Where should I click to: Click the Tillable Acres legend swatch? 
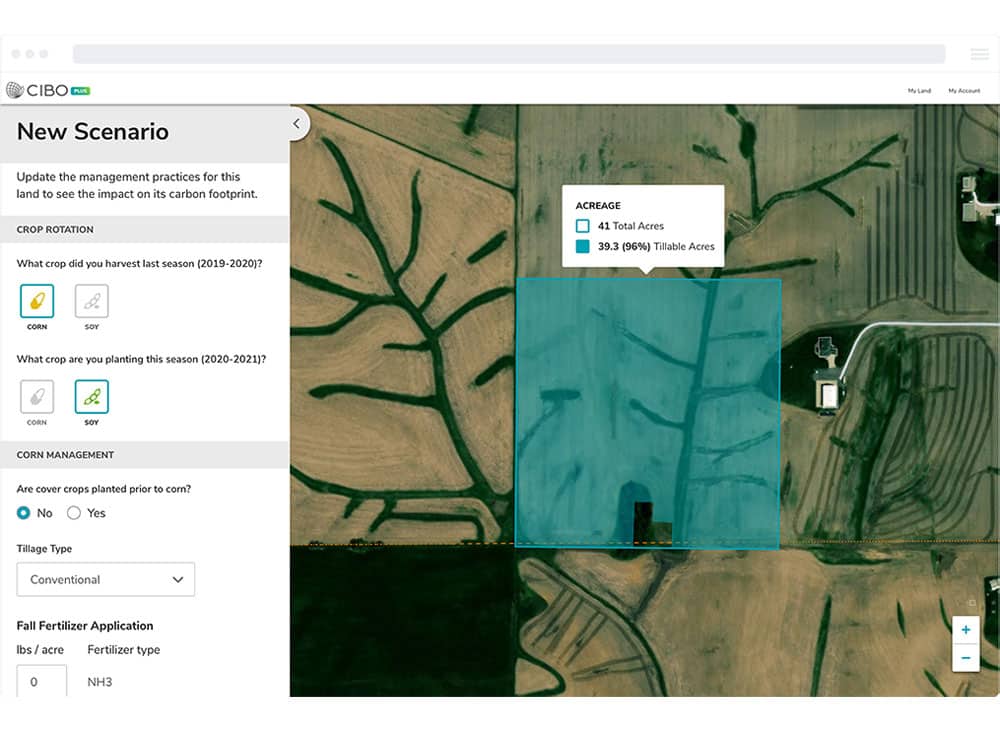point(582,246)
